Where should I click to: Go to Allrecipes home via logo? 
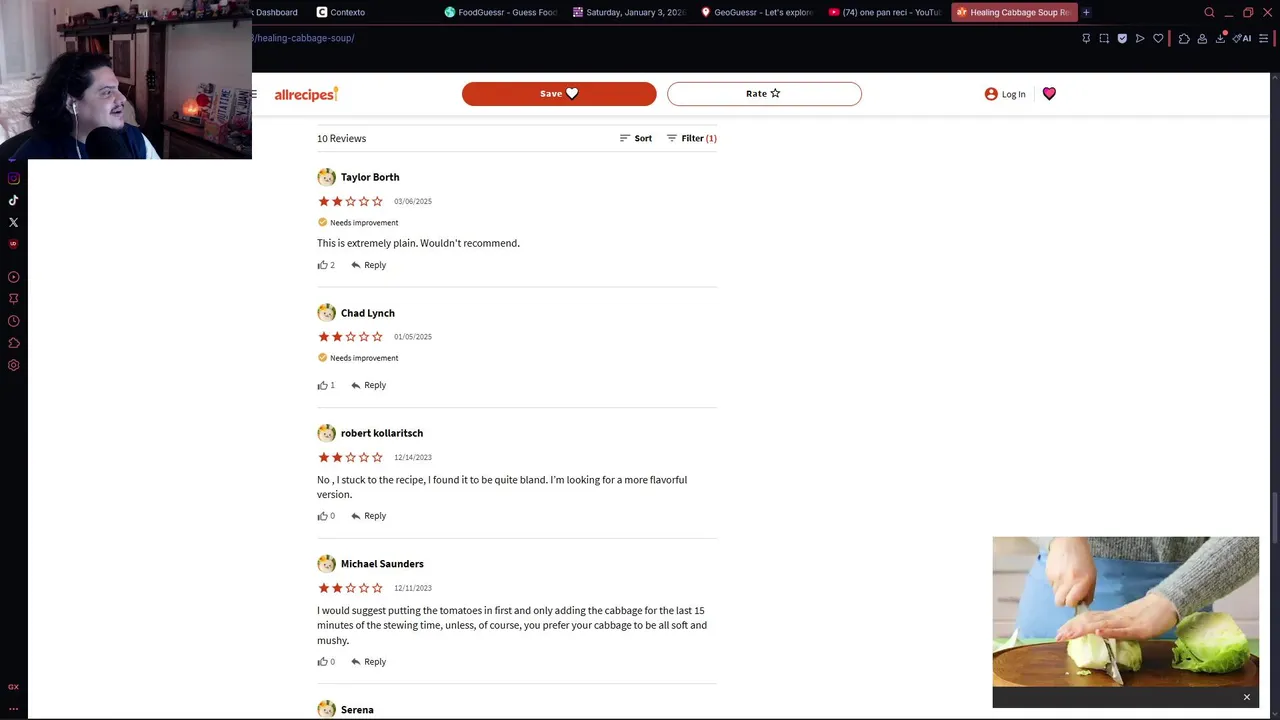point(306,94)
